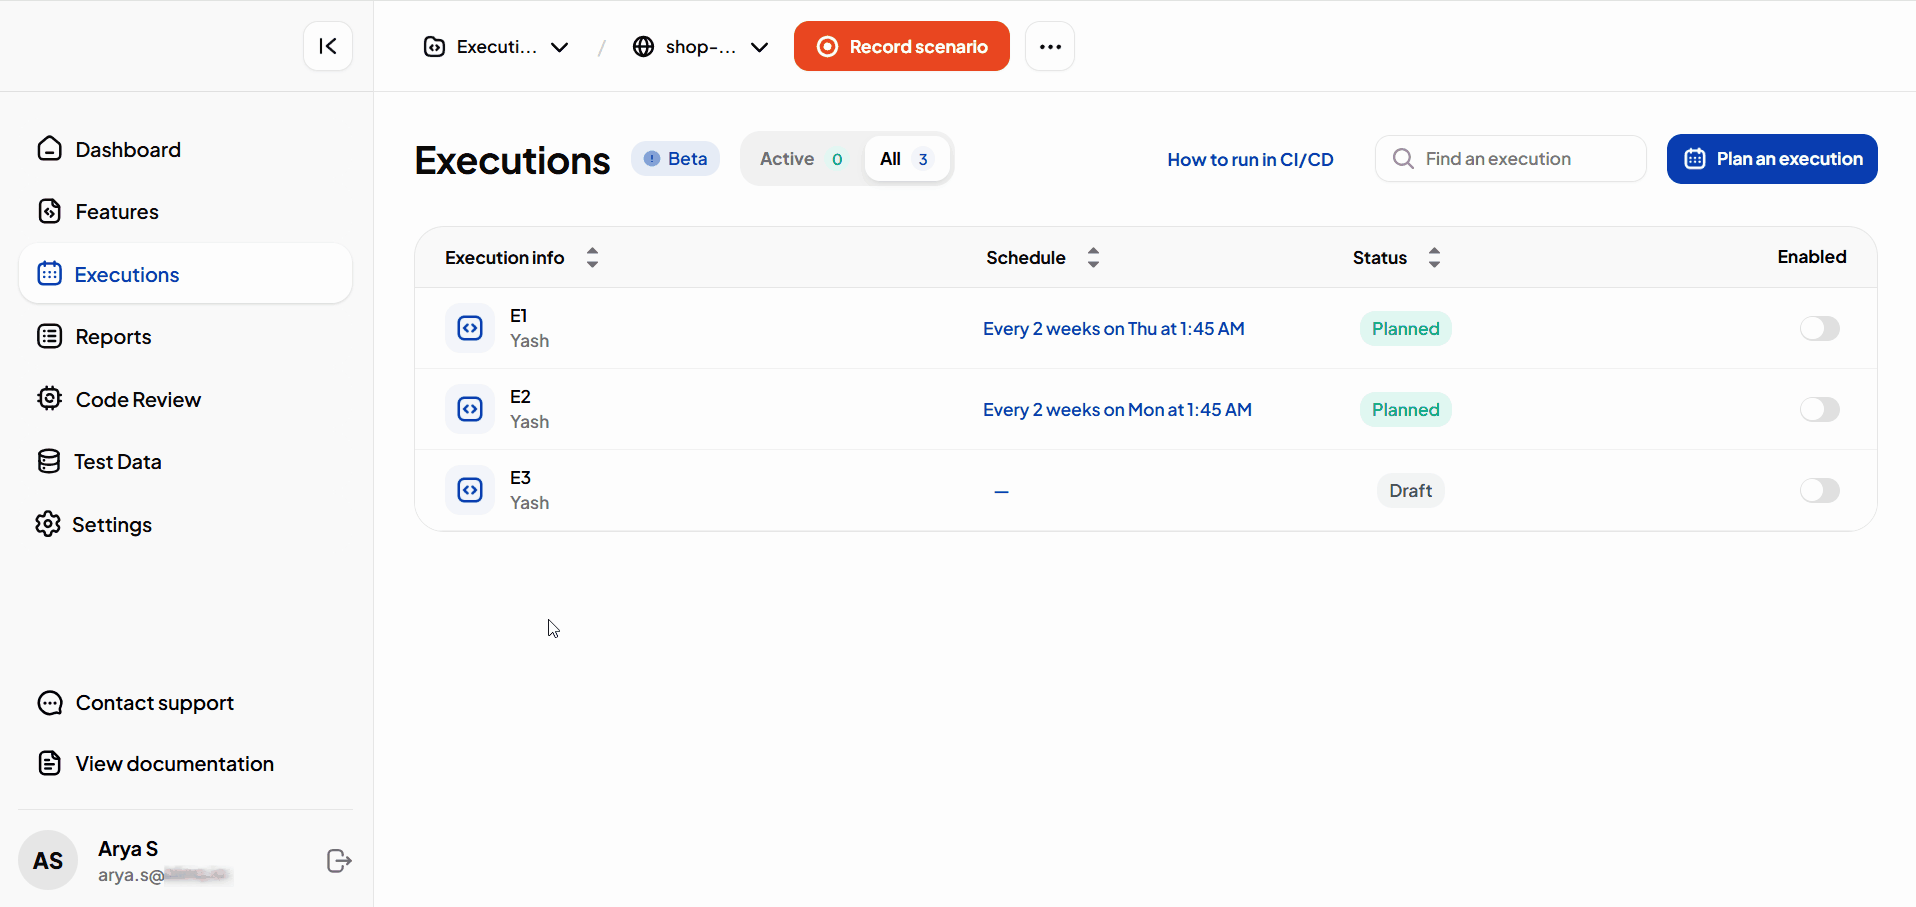Turn on the E3 draft execution toggle

(x=1819, y=491)
